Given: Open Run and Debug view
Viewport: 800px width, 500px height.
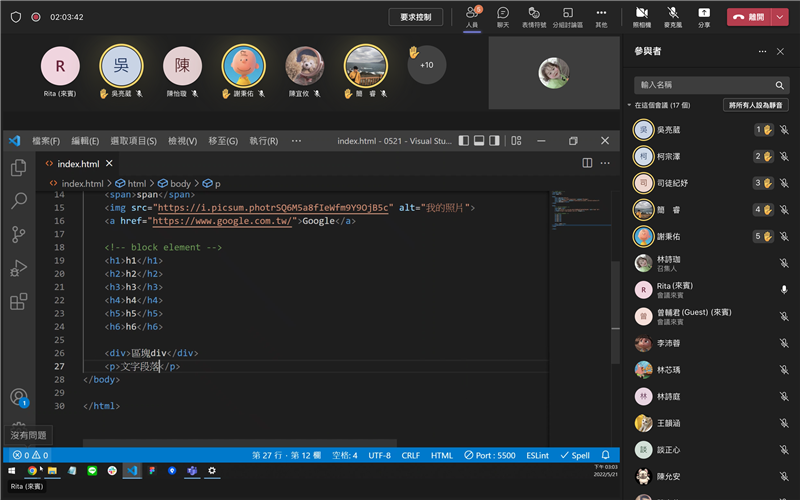Looking at the screenshot, I should [x=18, y=268].
